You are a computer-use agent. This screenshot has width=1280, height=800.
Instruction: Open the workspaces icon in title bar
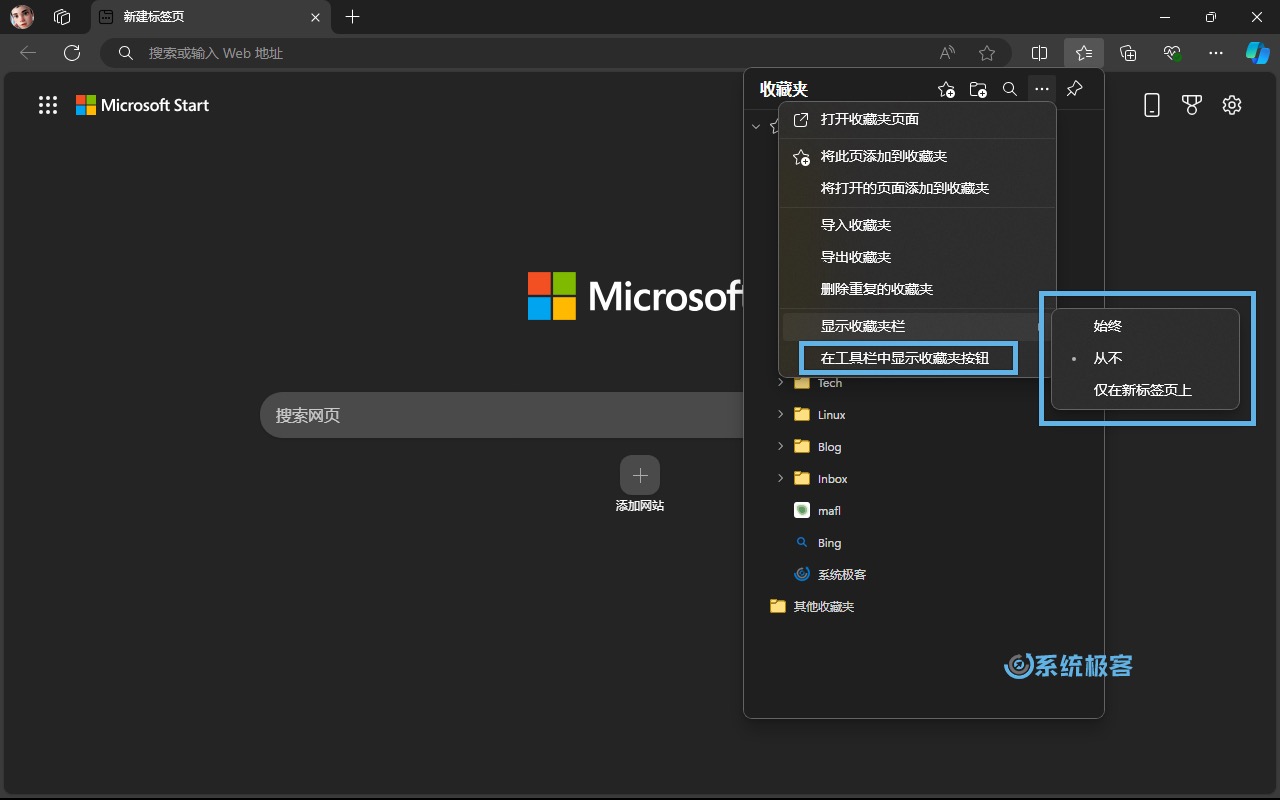62,17
